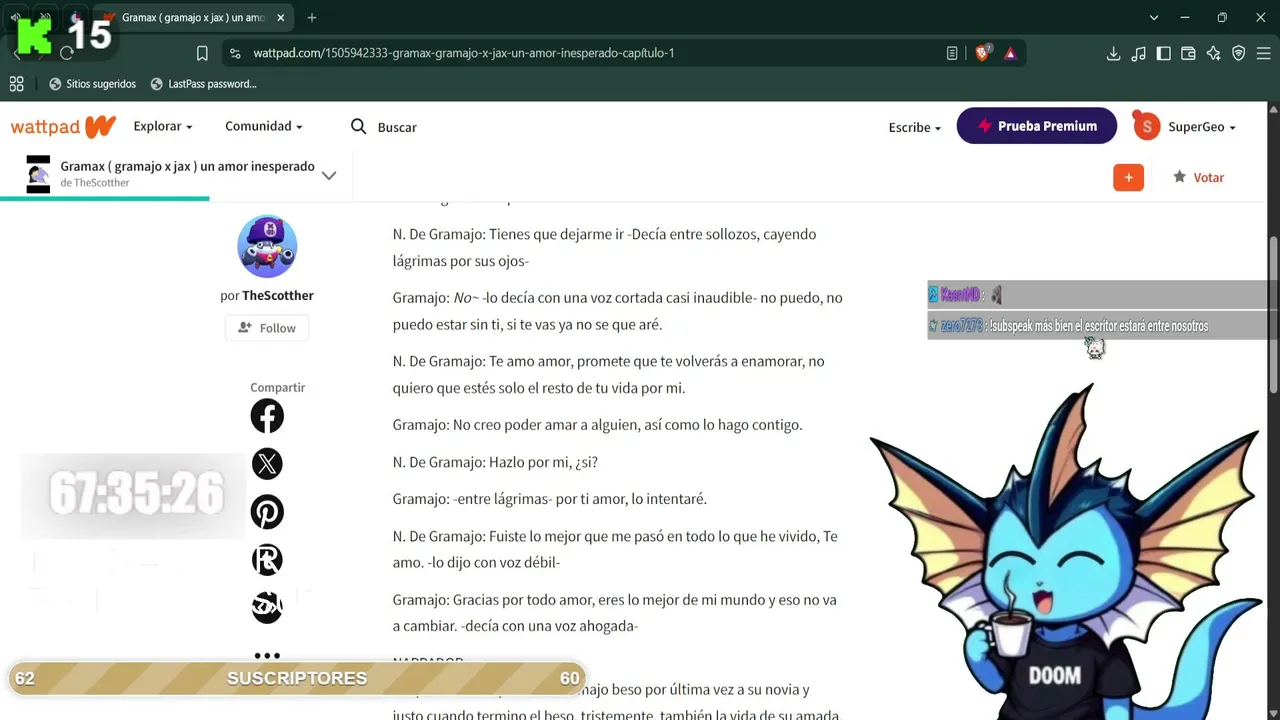1280x720 pixels.
Task: Click the Prueba Premium button
Action: click(1037, 126)
